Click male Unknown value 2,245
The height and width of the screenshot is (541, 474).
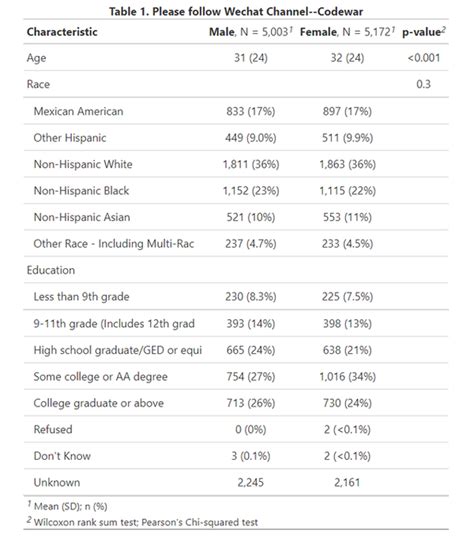pyautogui.click(x=250, y=482)
